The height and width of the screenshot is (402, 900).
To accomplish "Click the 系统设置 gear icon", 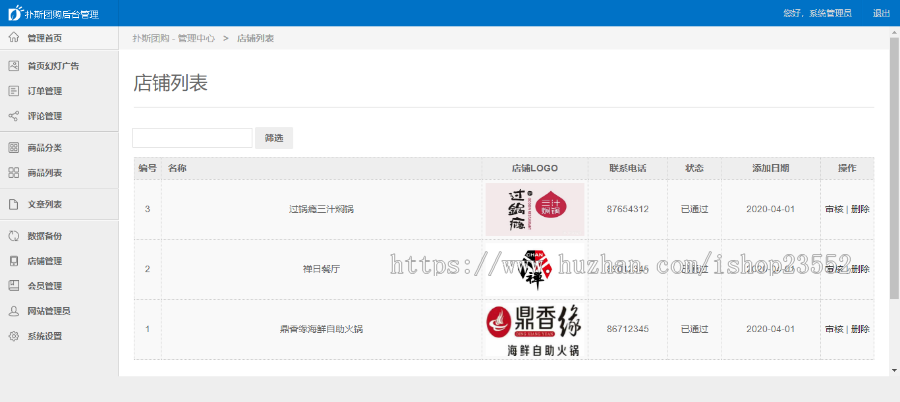I will [14, 336].
